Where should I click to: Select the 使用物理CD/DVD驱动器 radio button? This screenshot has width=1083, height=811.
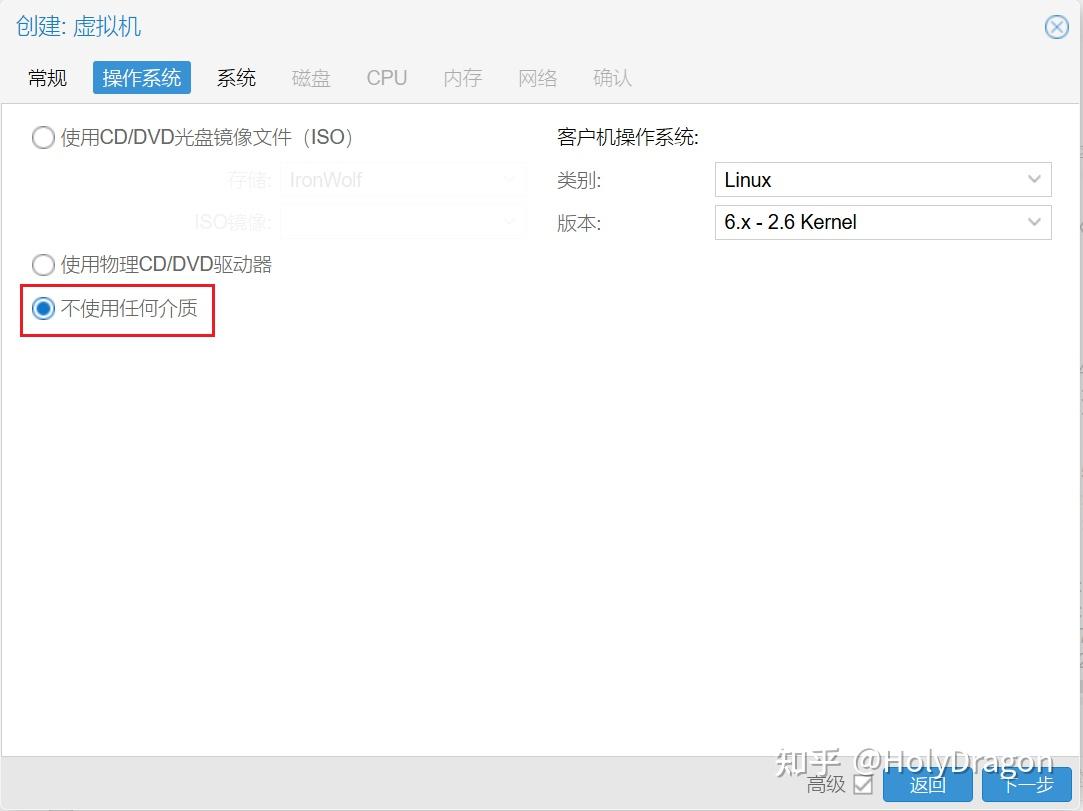43,264
